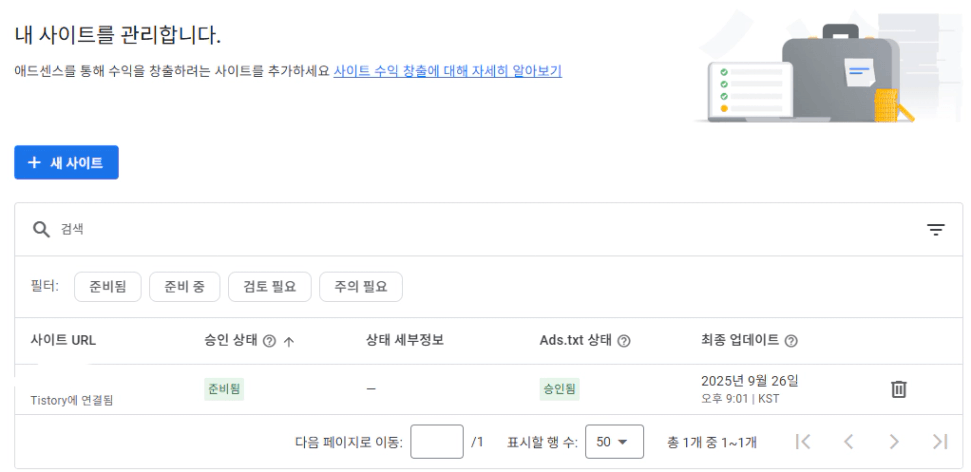Open the rows-per-page 50 dropdown
Image resolution: width=971 pixels, height=472 pixels.
coord(611,441)
